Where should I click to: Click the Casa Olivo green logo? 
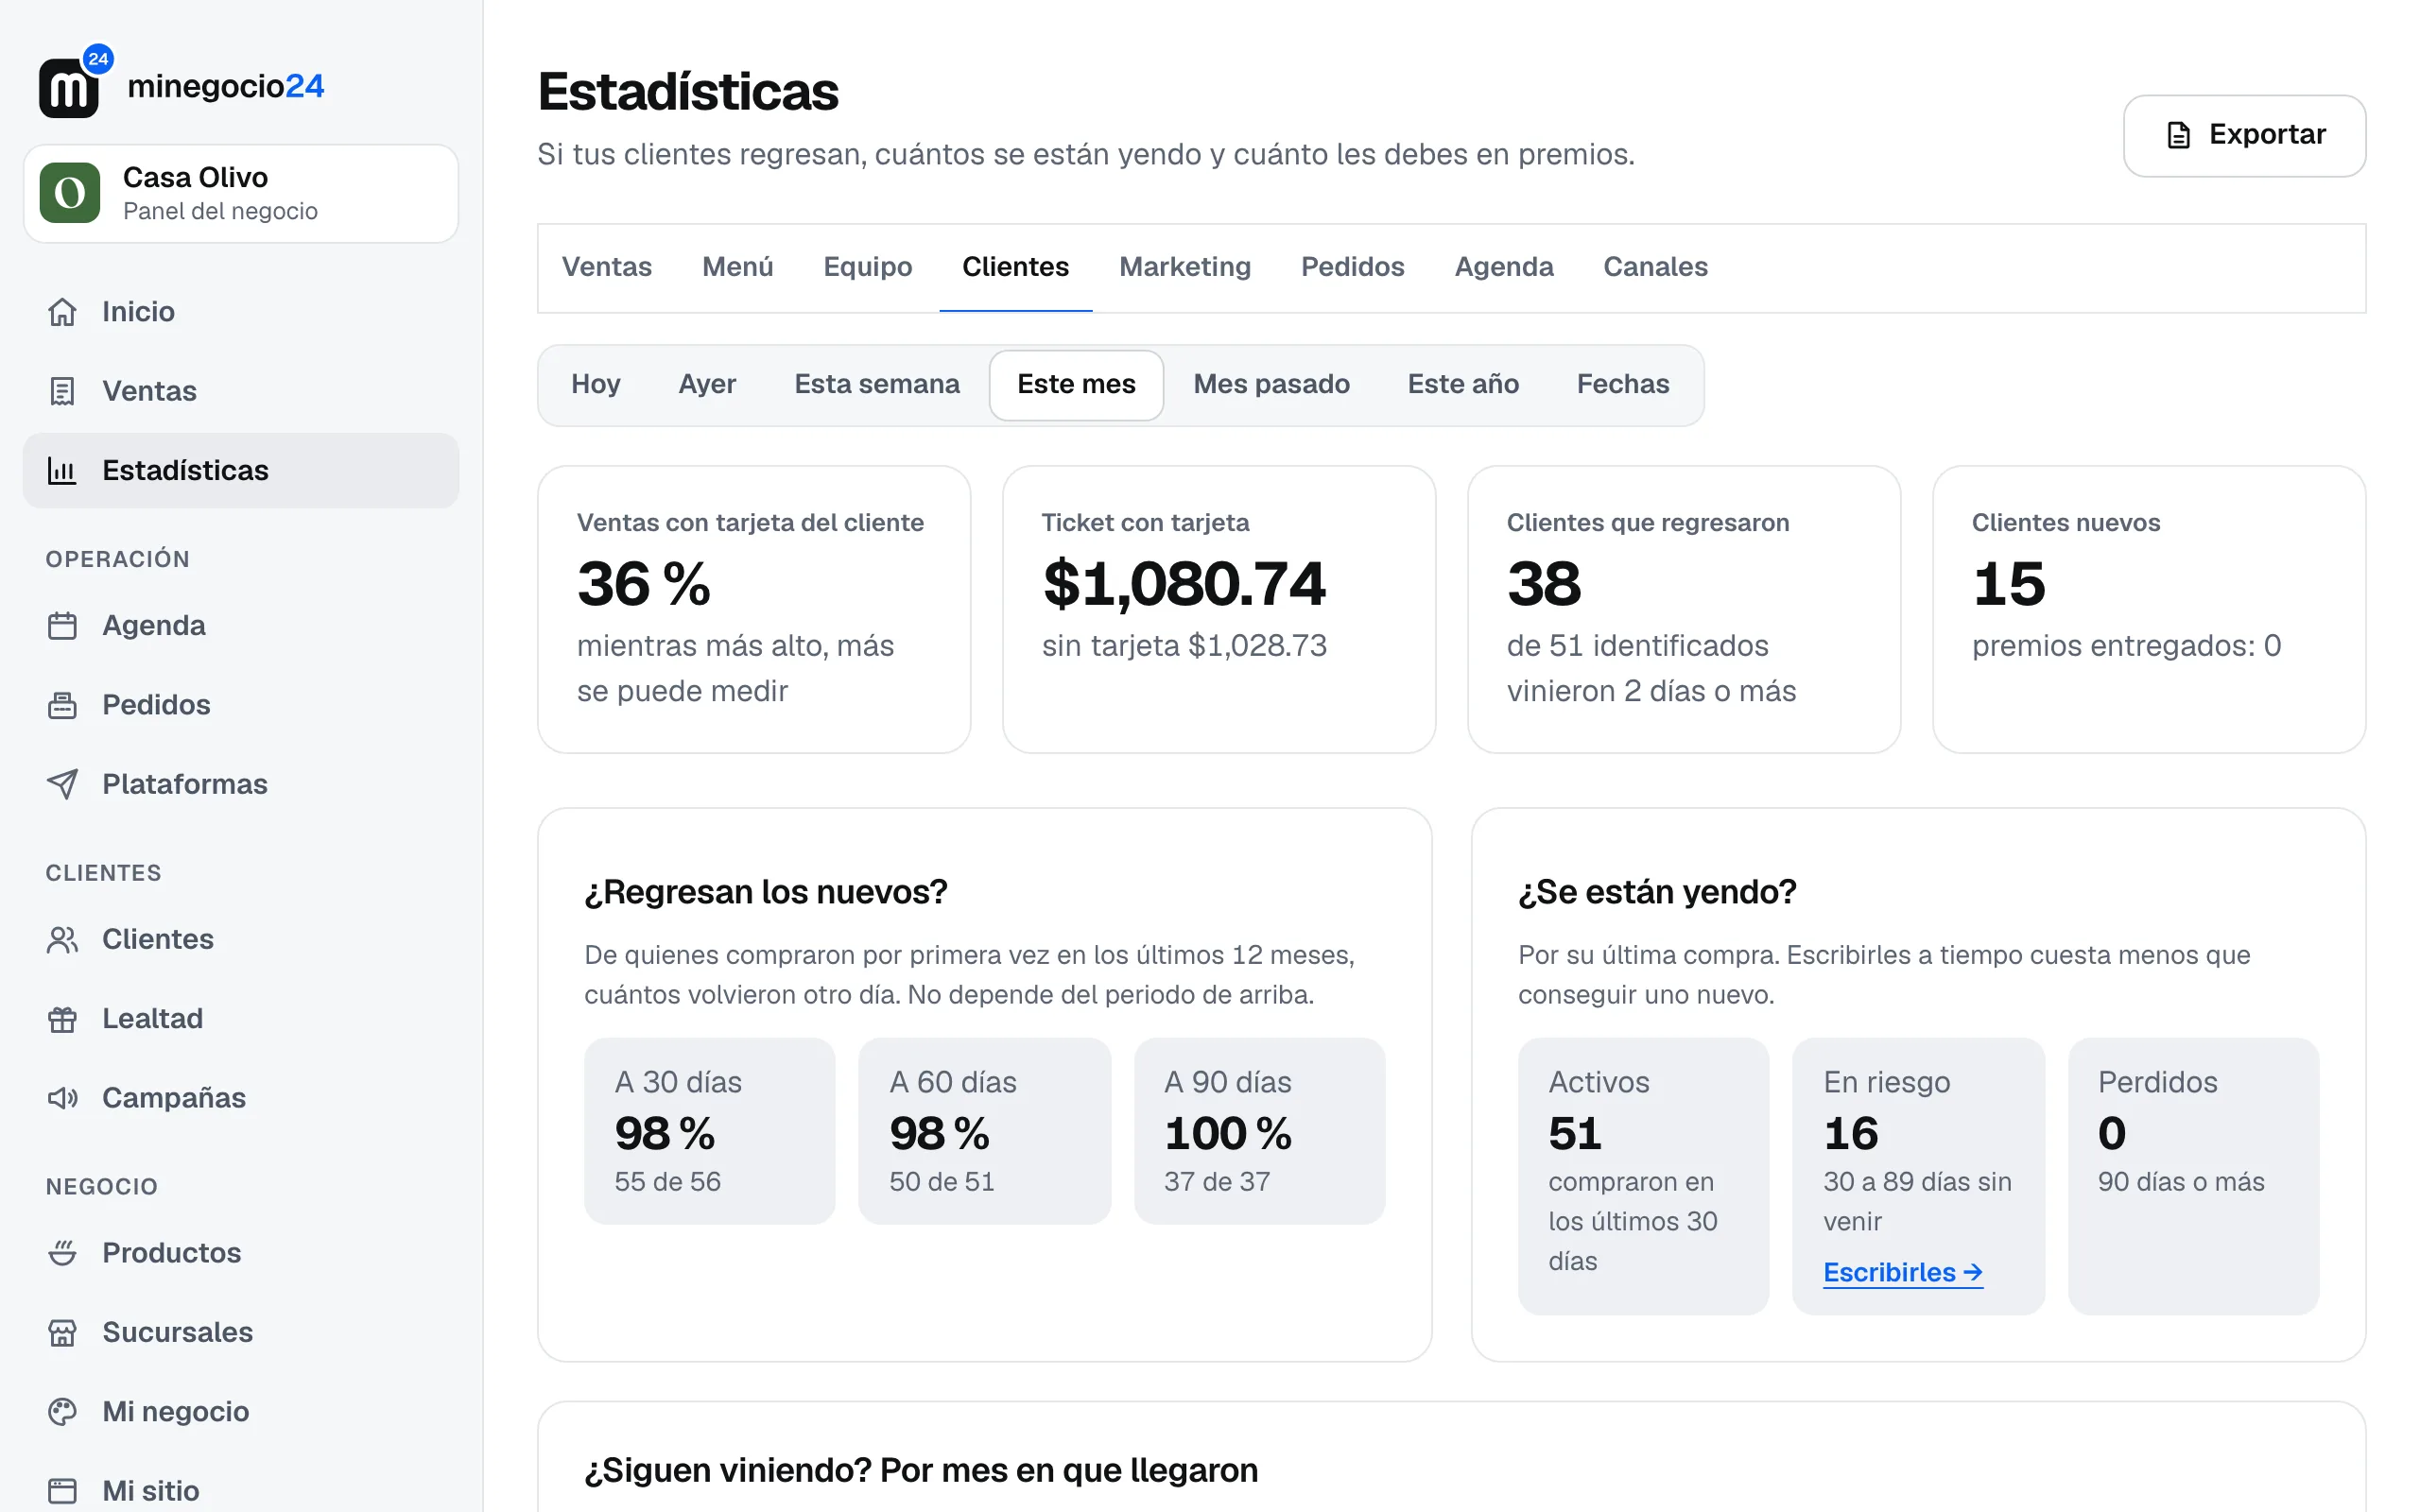[x=70, y=193]
